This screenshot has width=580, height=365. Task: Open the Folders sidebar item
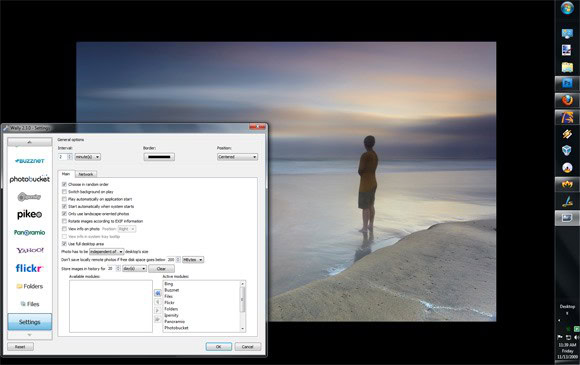point(30,286)
